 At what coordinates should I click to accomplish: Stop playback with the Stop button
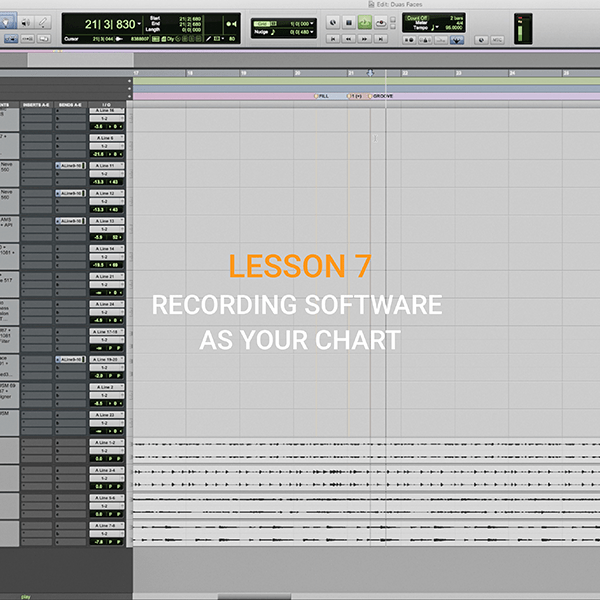(x=349, y=23)
